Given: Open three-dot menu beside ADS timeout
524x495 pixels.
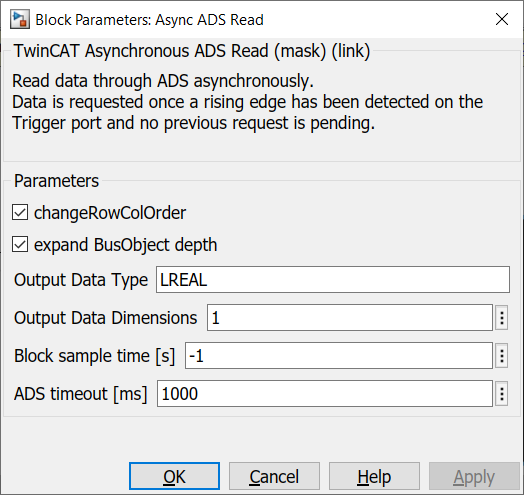Looking at the screenshot, I should tap(501, 394).
